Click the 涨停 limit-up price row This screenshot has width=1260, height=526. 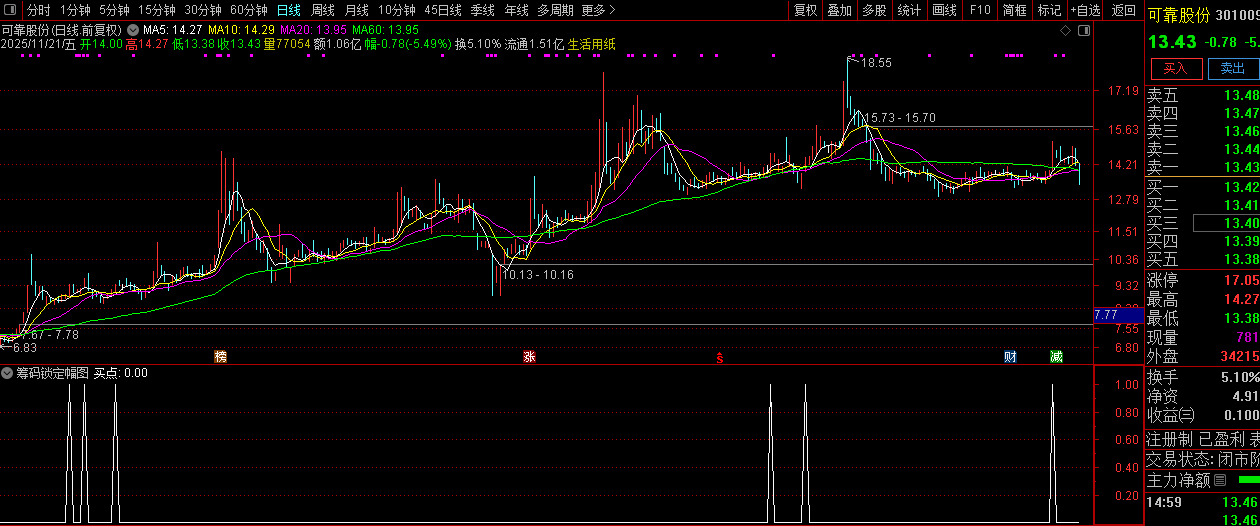[1202, 280]
